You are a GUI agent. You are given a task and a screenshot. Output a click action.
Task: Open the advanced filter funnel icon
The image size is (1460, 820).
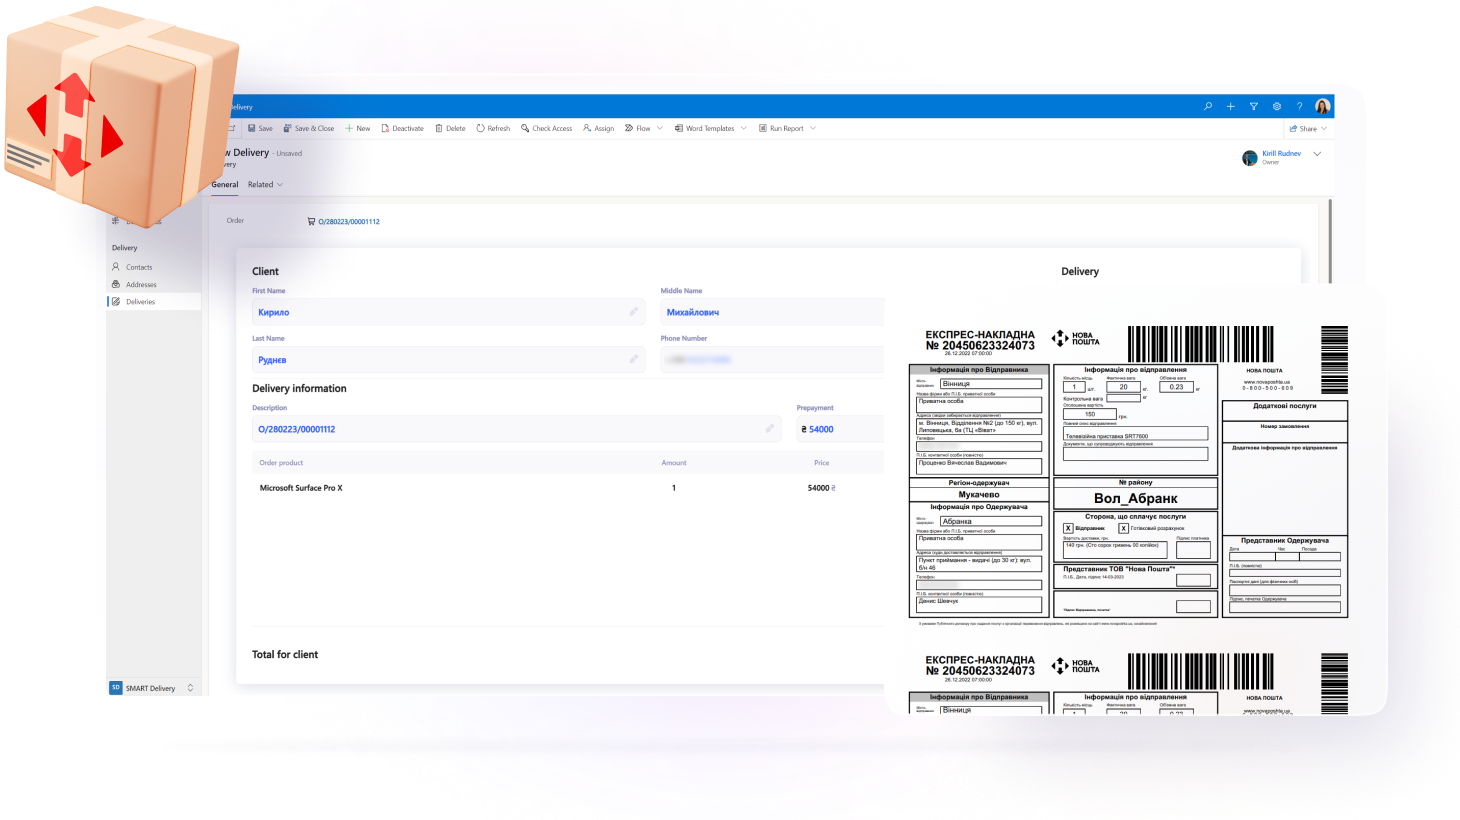click(1253, 106)
